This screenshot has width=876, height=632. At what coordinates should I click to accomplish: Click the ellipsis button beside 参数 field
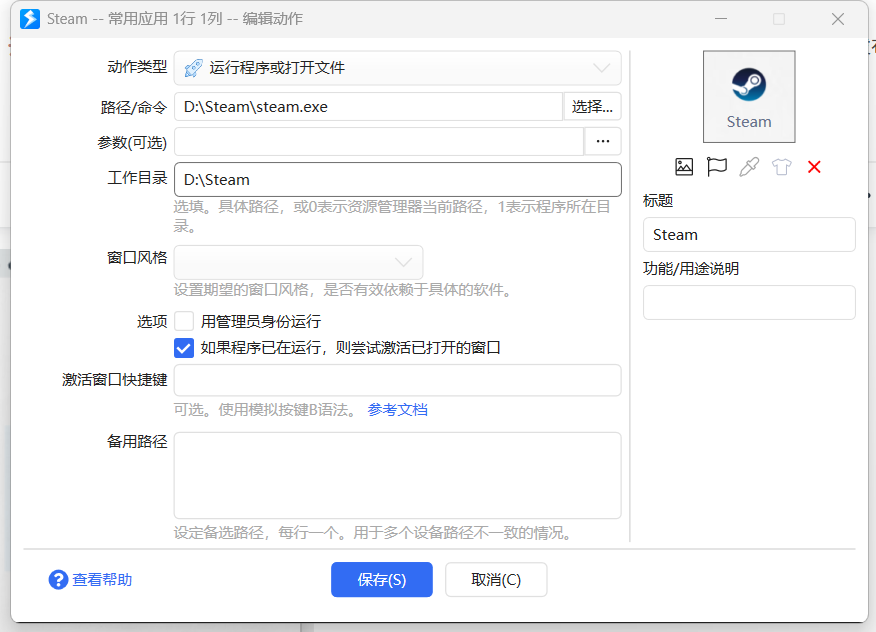point(603,141)
